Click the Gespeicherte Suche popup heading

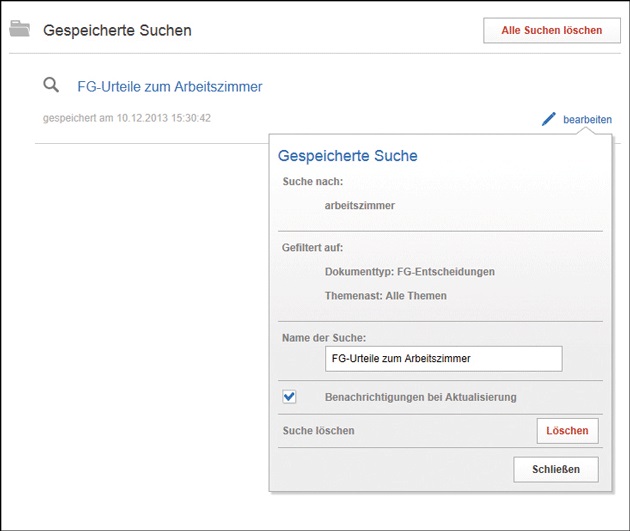point(347,156)
